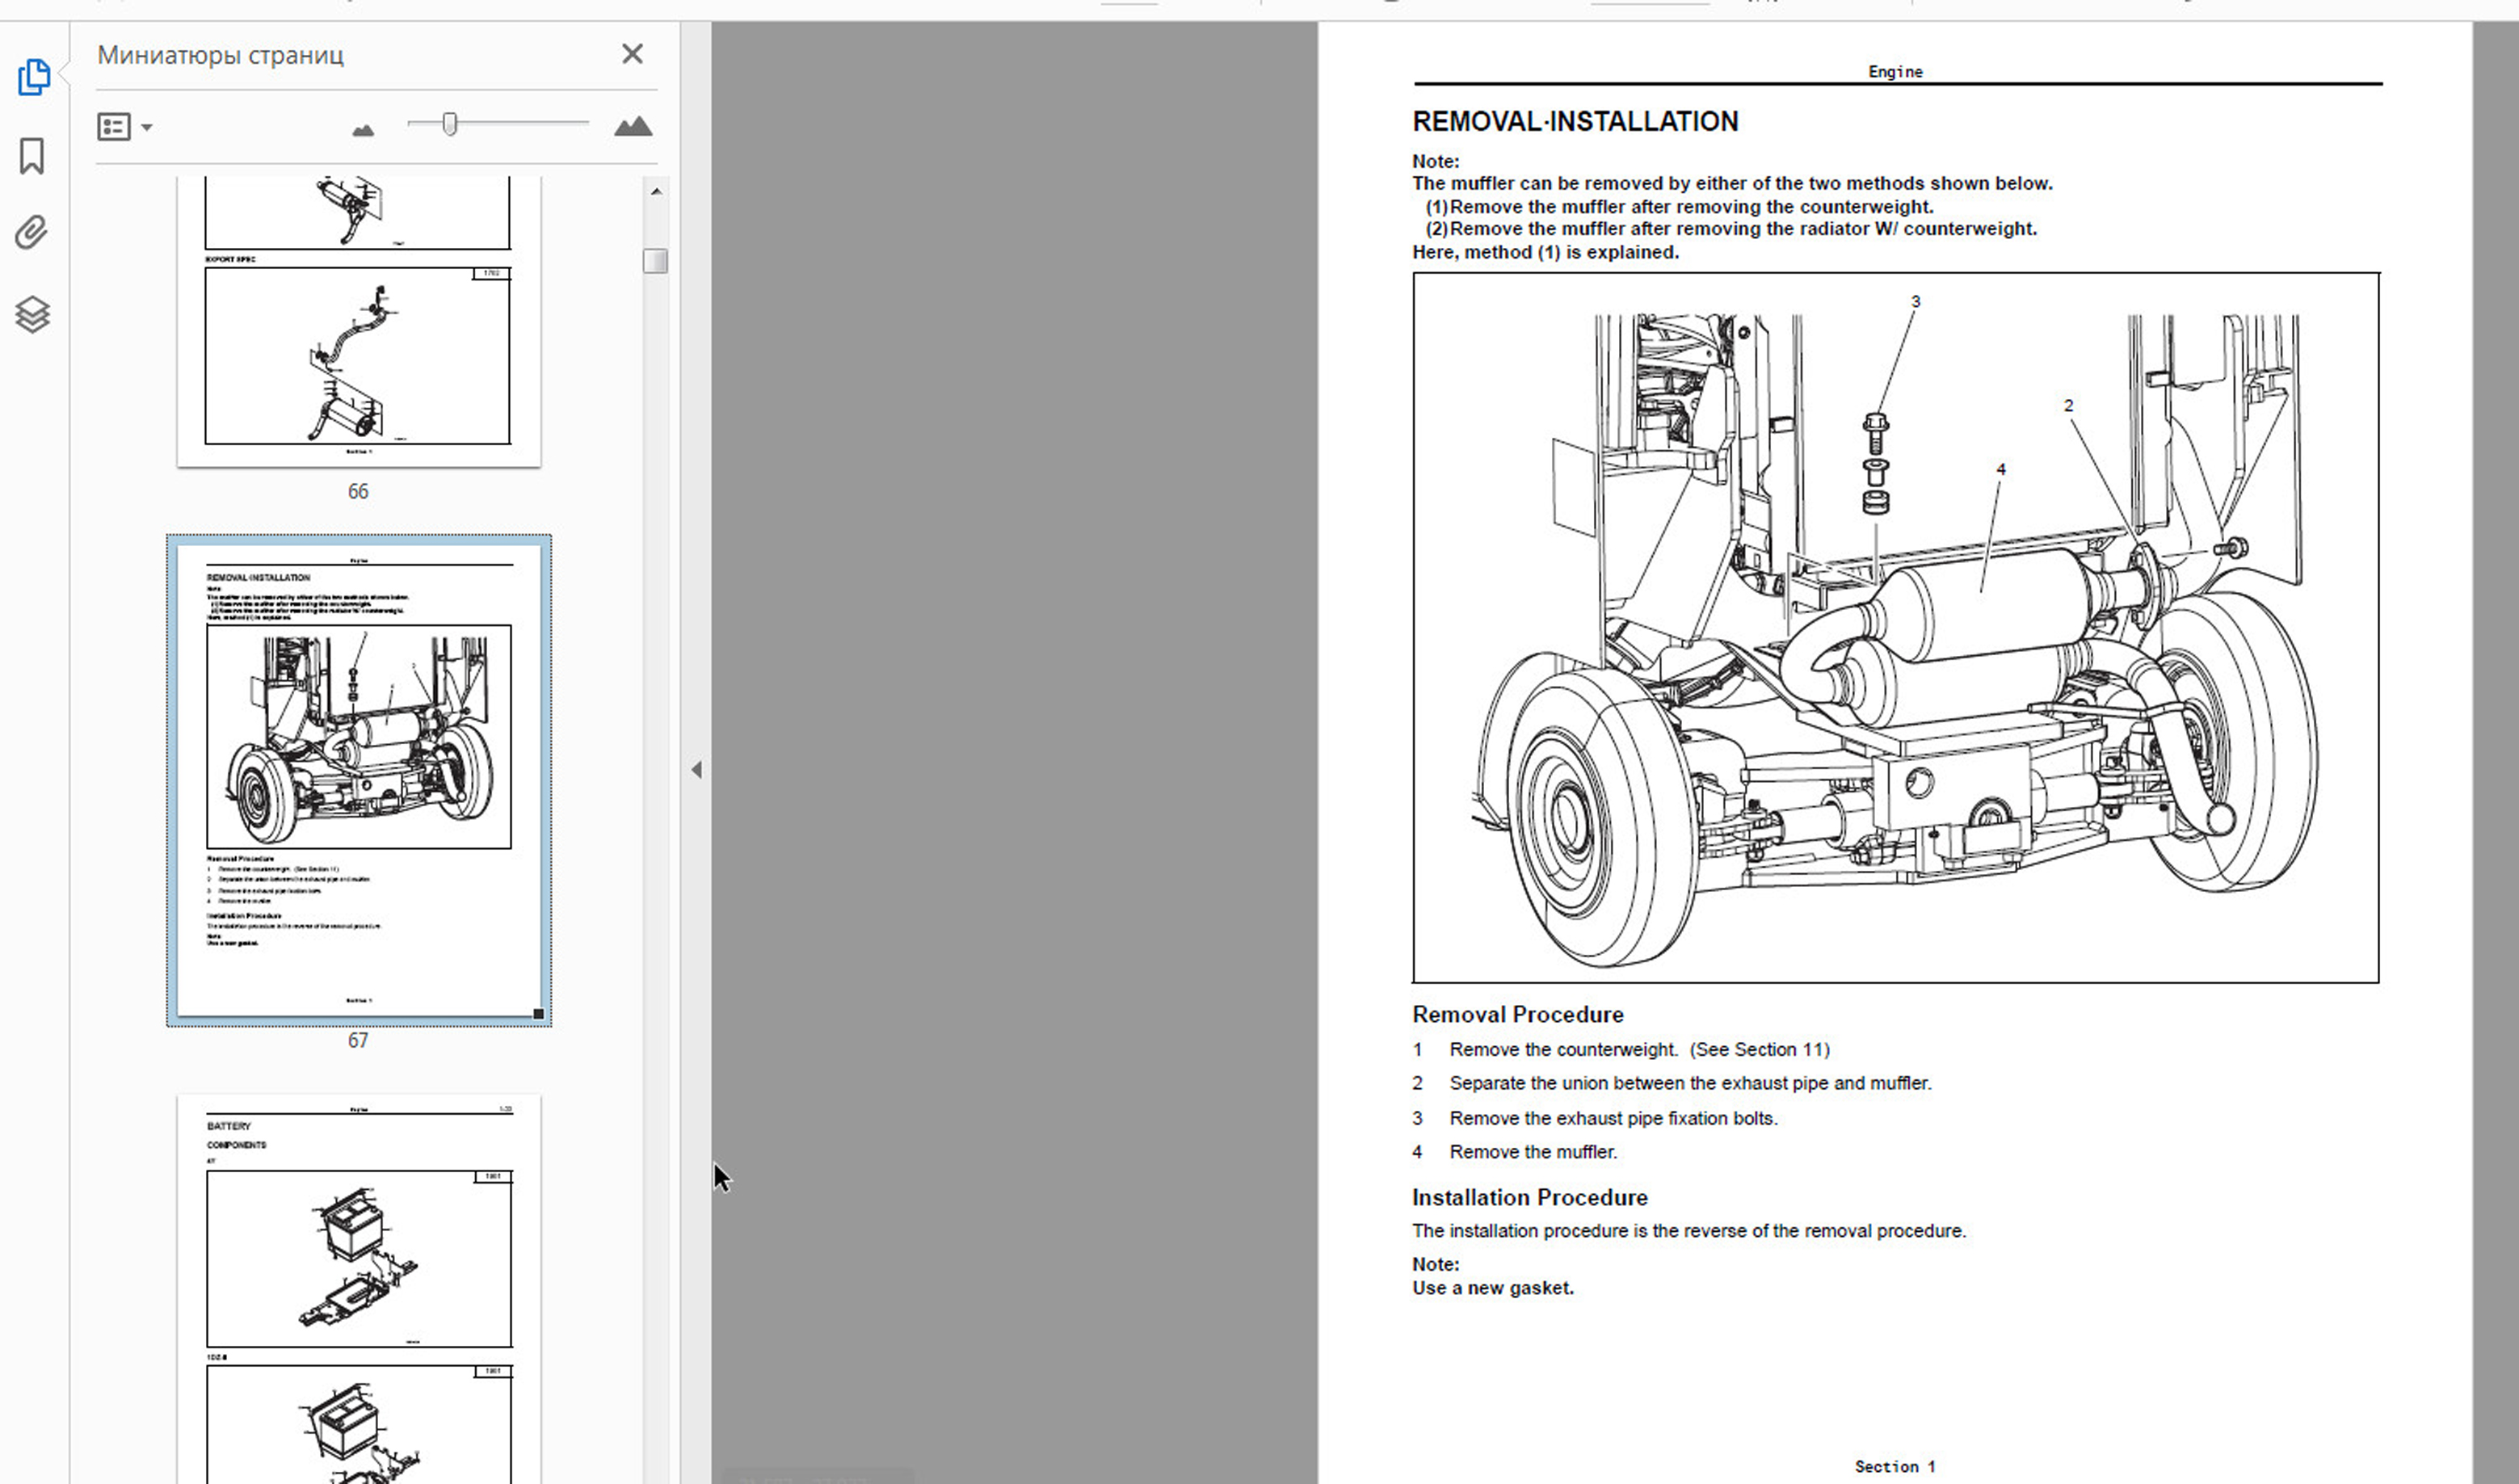Viewport: 2519px width, 1484px height.
Task: Open the Attachments paperclip panel
Action: 32,233
